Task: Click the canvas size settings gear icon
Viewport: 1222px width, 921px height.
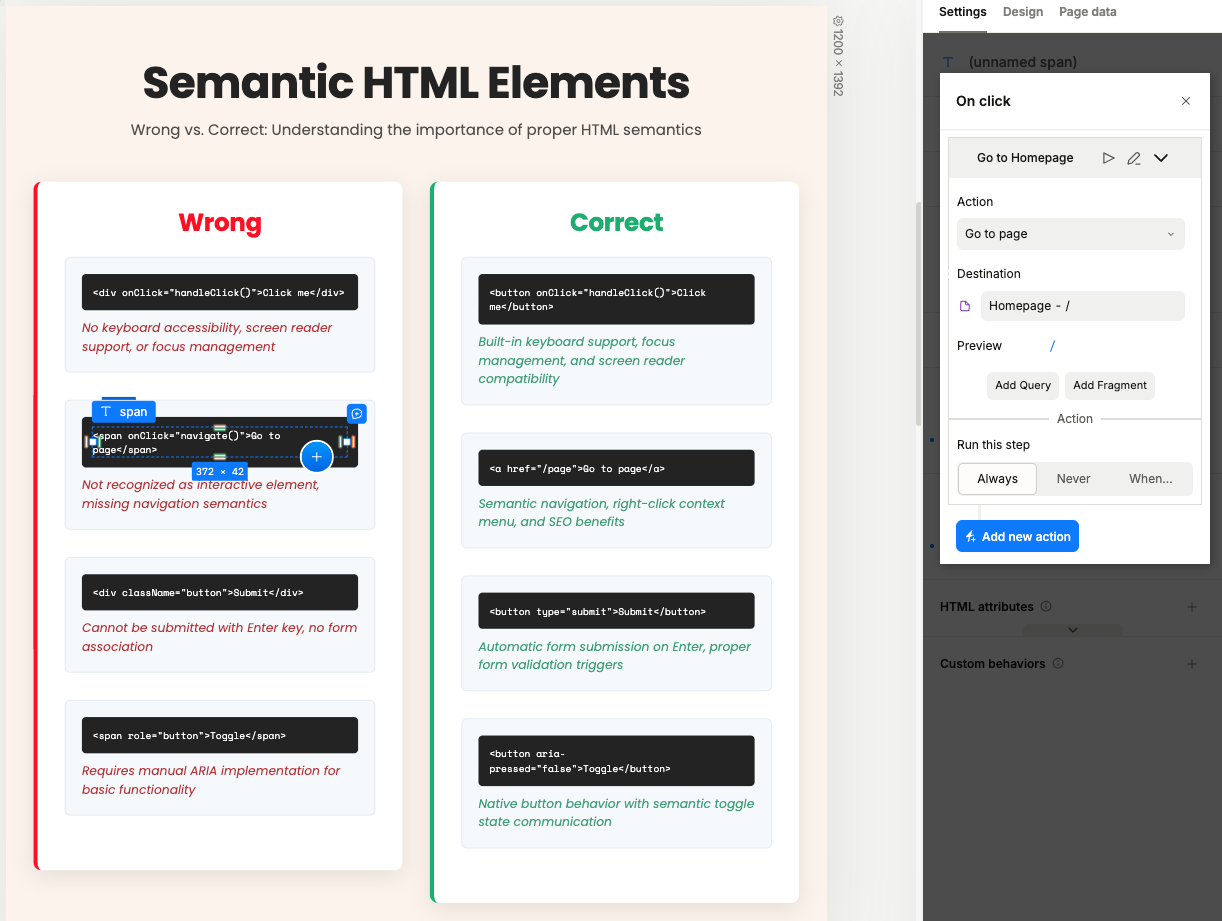Action: pos(838,20)
